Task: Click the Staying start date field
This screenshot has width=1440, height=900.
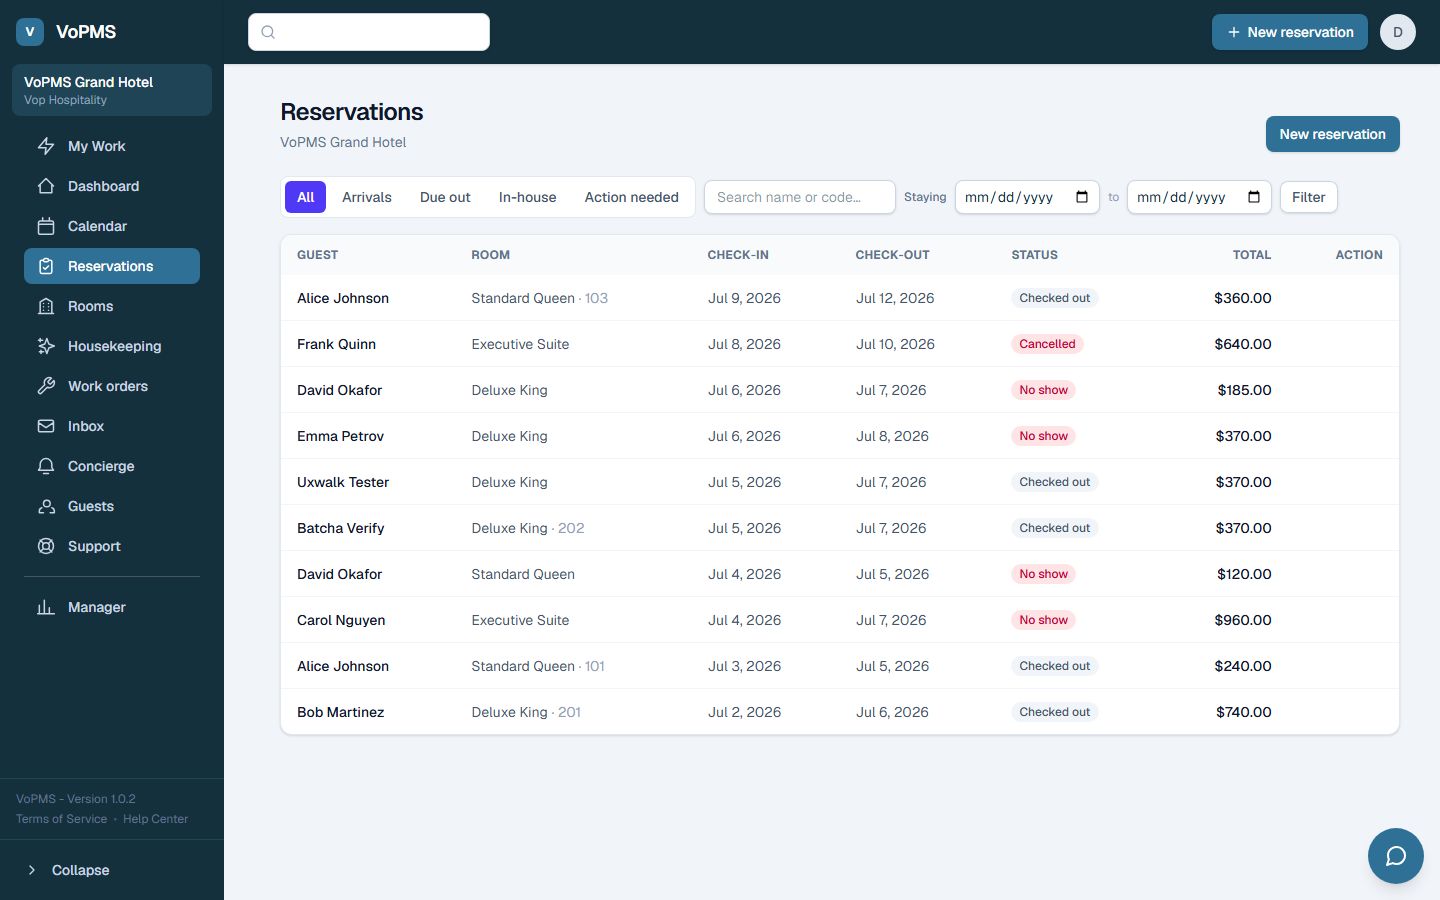Action: (1027, 197)
